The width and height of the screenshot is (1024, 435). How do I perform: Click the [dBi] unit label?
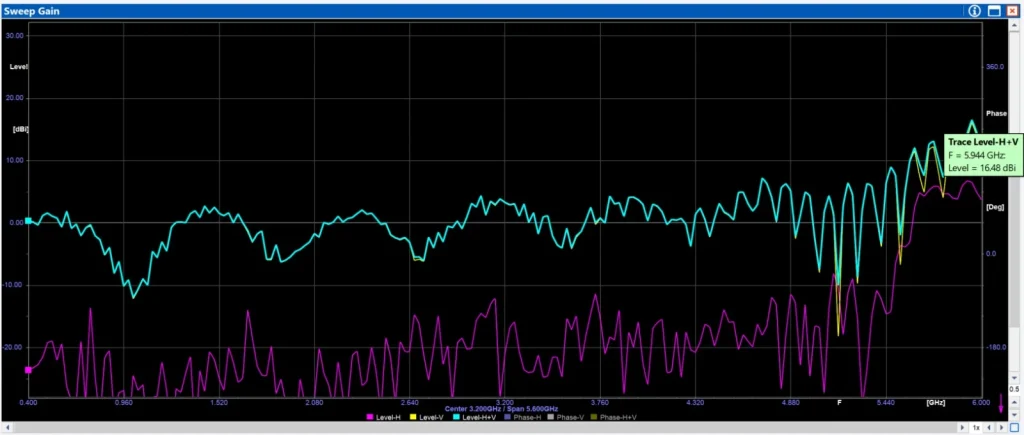(x=20, y=129)
